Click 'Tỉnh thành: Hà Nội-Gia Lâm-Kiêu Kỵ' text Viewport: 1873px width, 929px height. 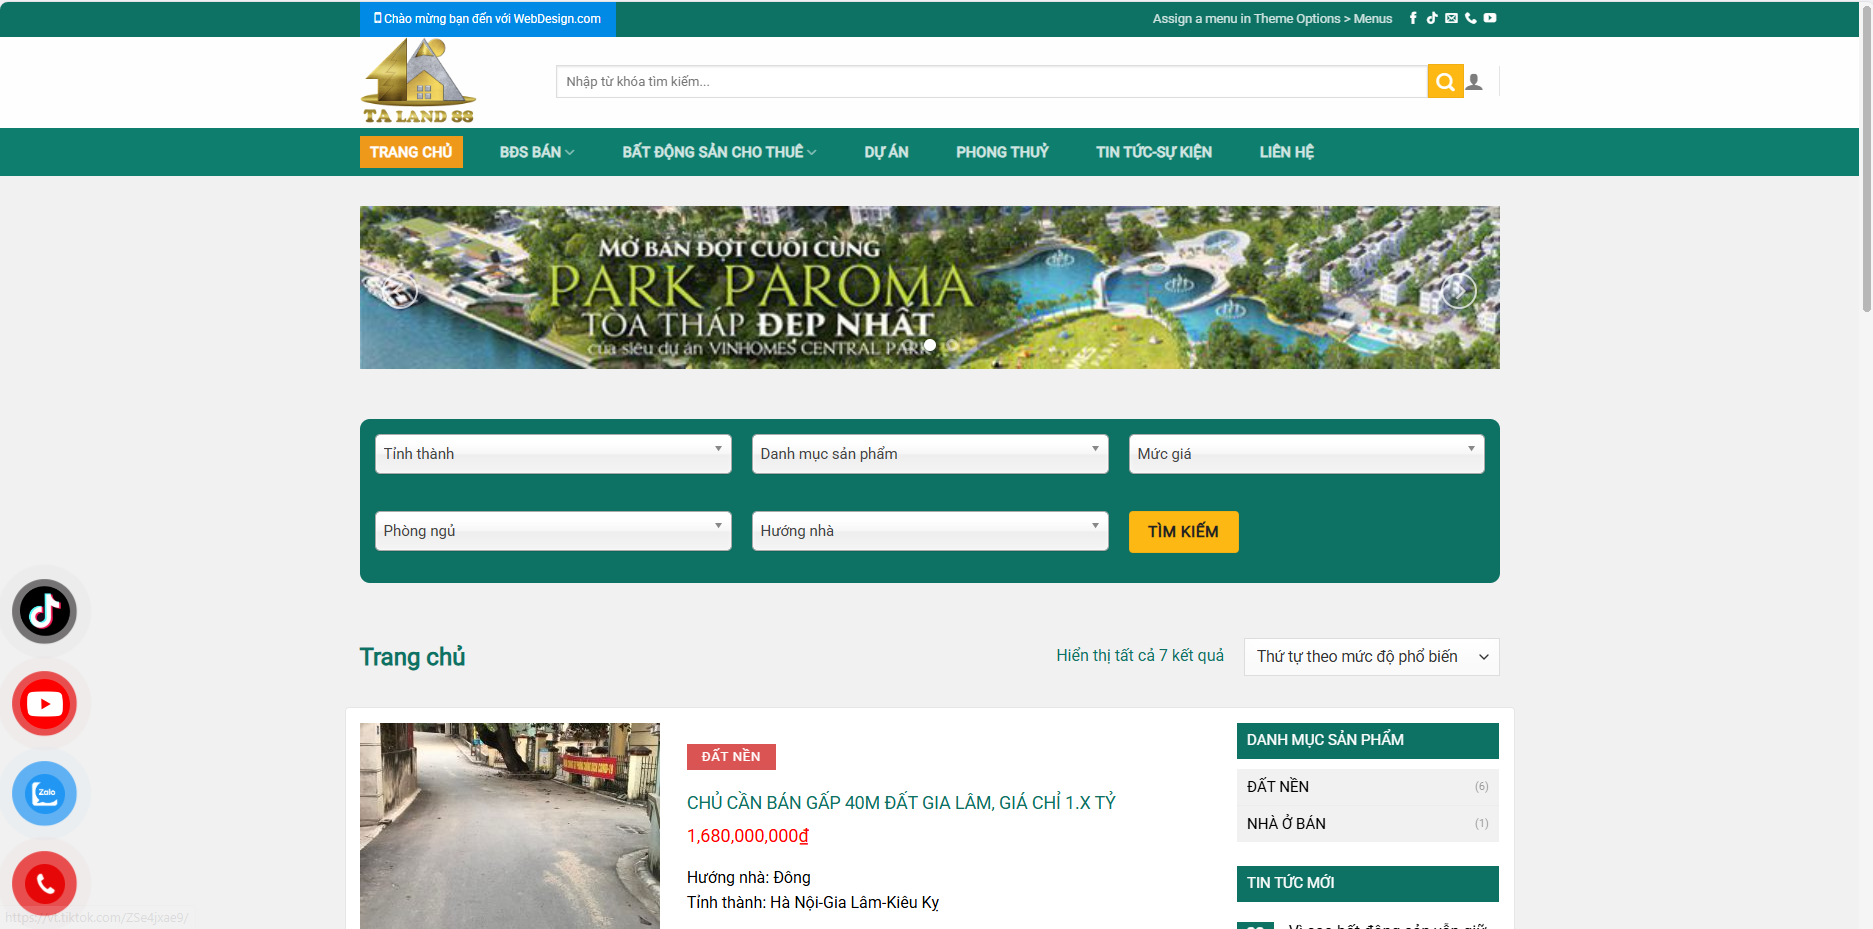[813, 903]
